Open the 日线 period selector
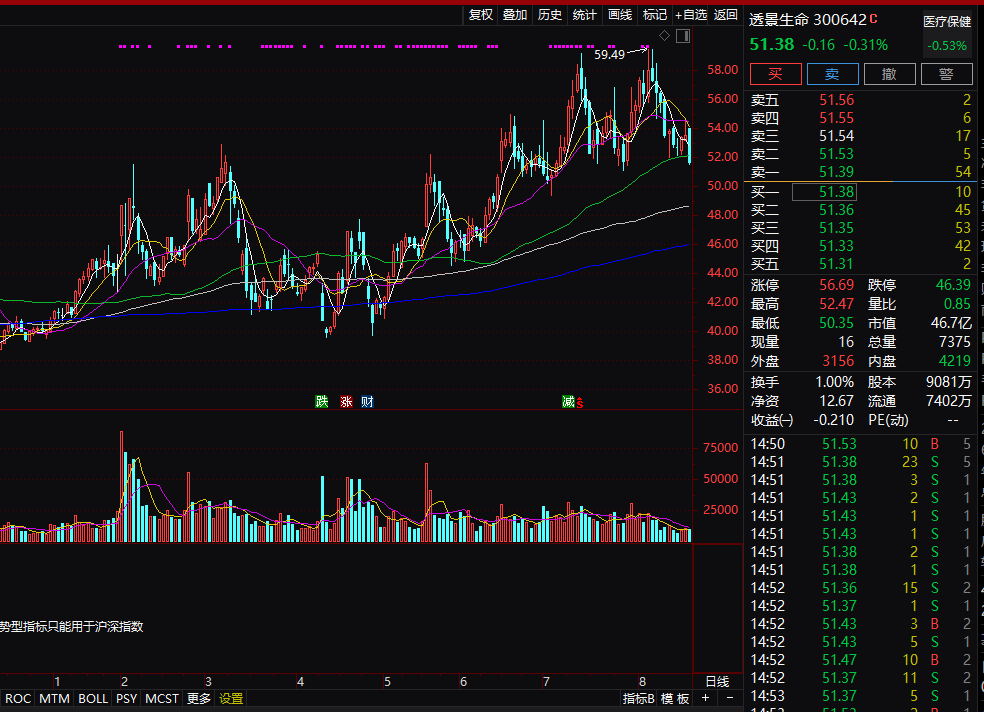Screen dimensions: 984x712 point(717,681)
